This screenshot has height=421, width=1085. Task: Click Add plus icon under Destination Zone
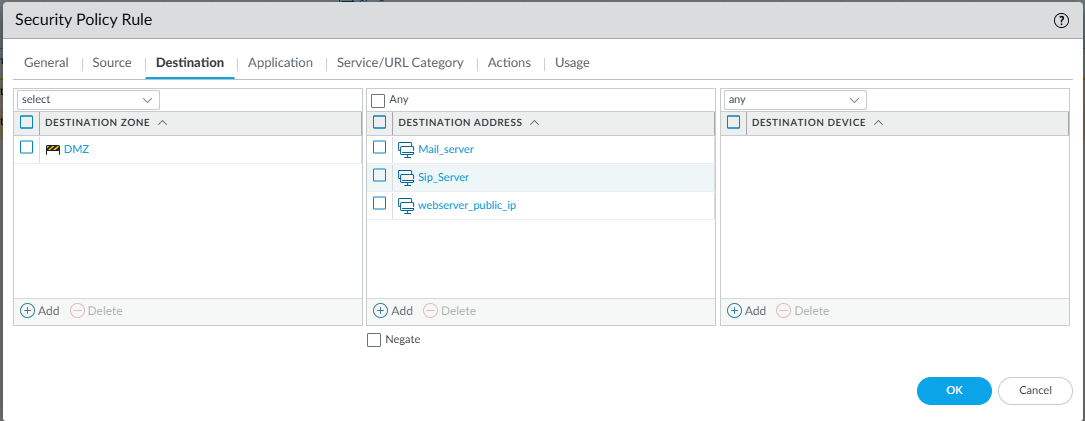[x=28, y=311]
